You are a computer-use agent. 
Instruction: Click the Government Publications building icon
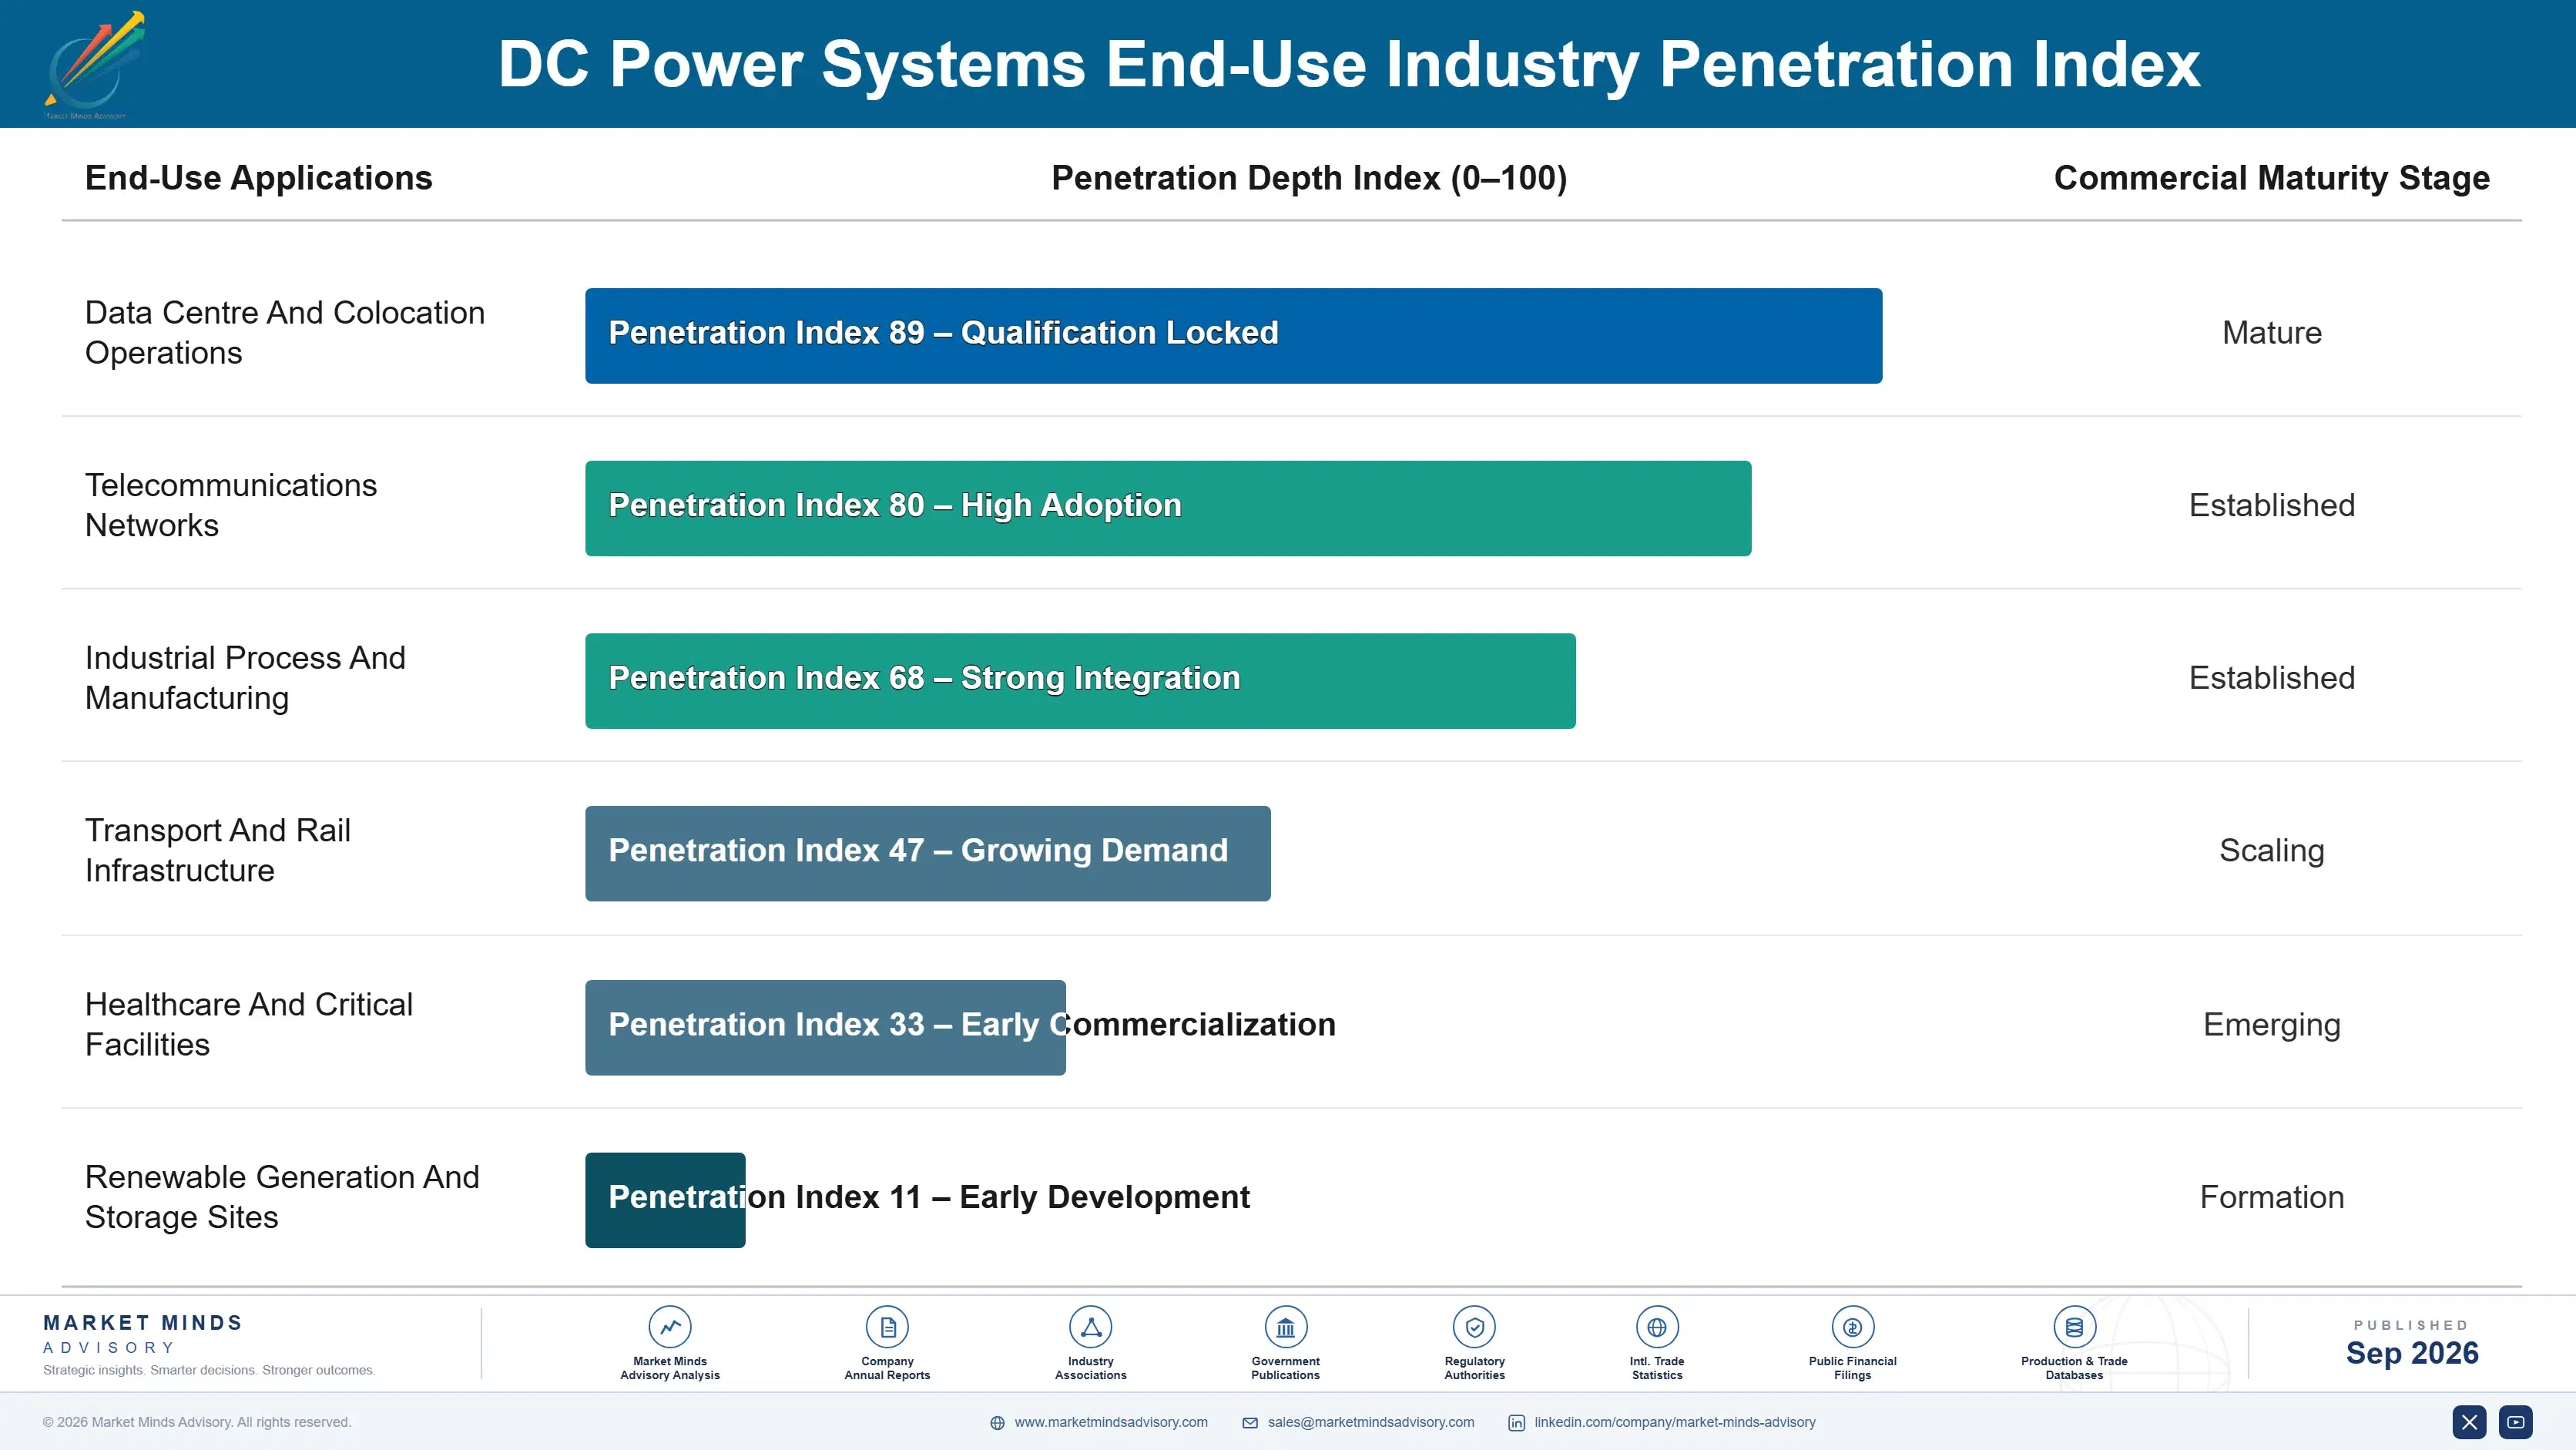1285,1327
